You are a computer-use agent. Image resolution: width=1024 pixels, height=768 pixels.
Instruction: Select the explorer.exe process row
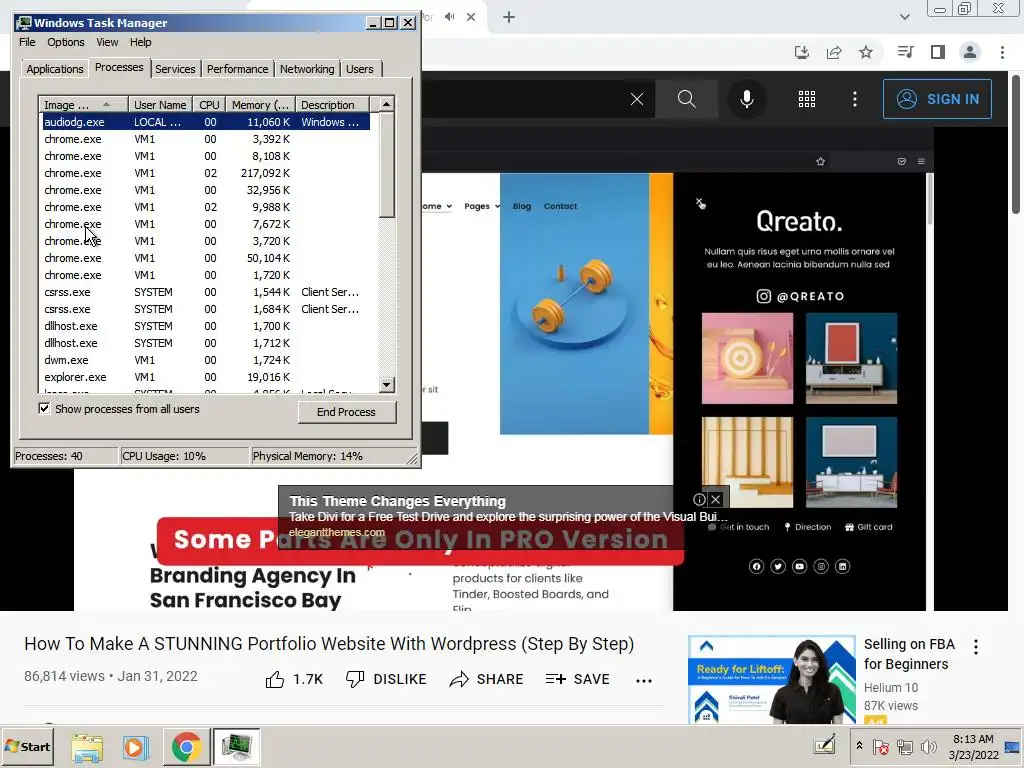[206, 377]
